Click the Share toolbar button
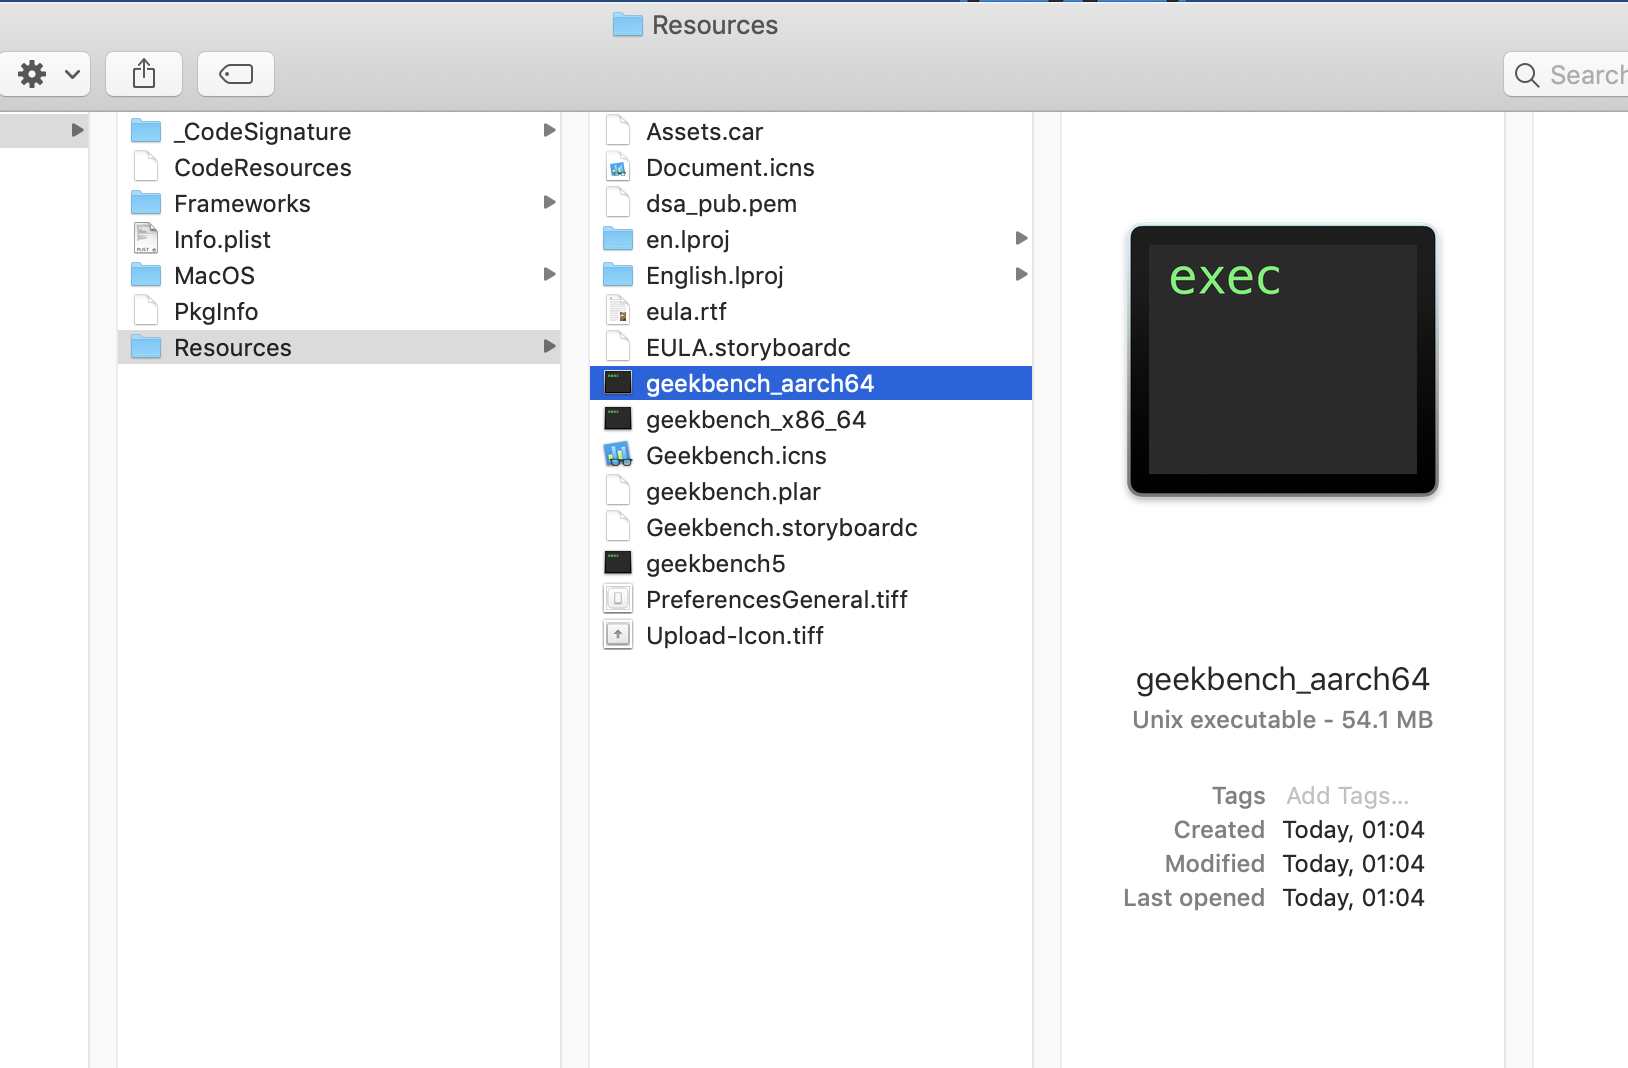Viewport: 1628px width, 1068px height. coord(144,74)
